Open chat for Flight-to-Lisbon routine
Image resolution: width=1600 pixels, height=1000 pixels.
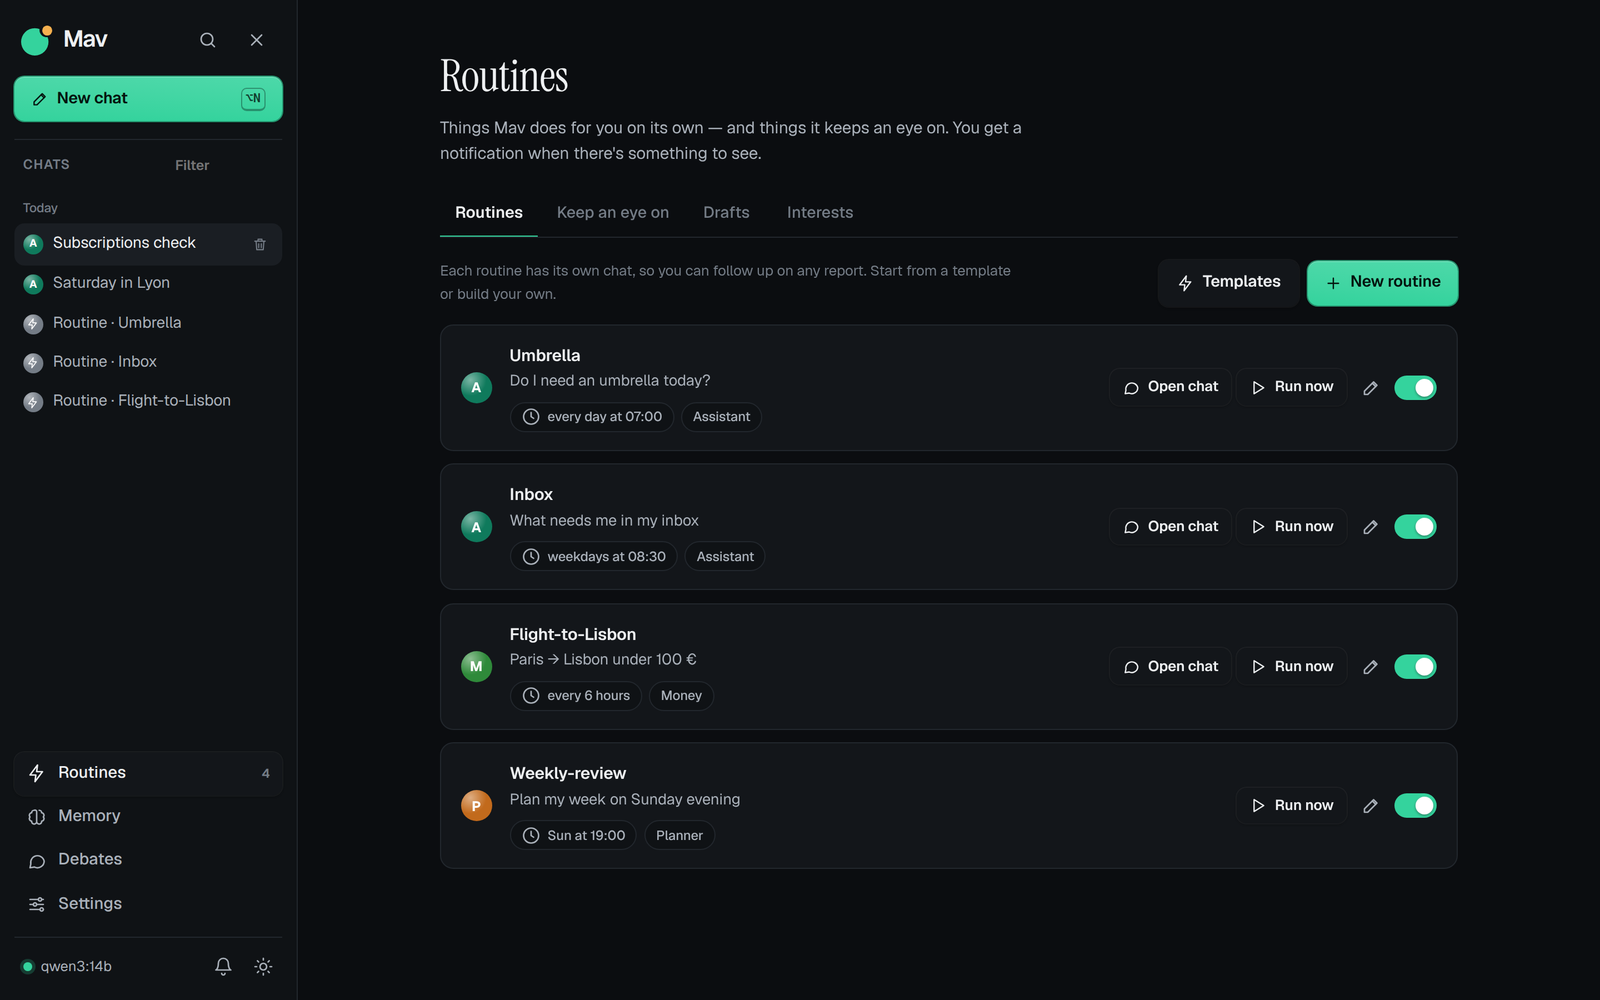(x=1170, y=667)
